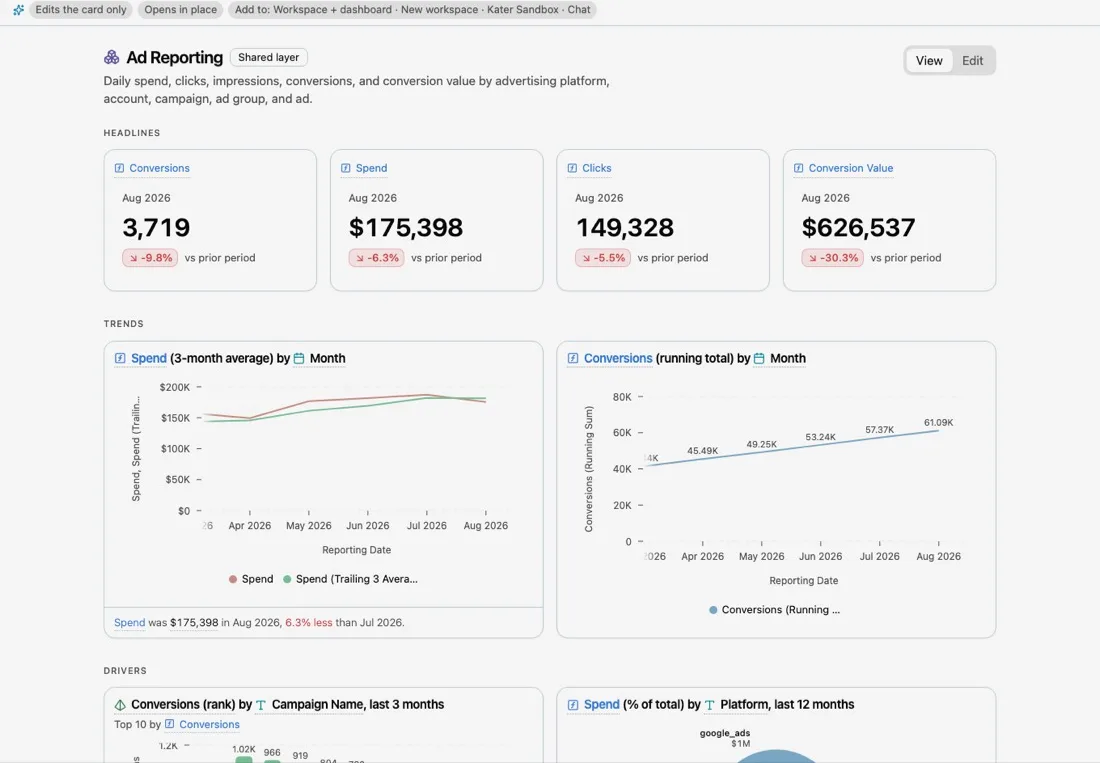
Task: Click the rank icon beside Conversions (rank) title
Action: point(120,705)
